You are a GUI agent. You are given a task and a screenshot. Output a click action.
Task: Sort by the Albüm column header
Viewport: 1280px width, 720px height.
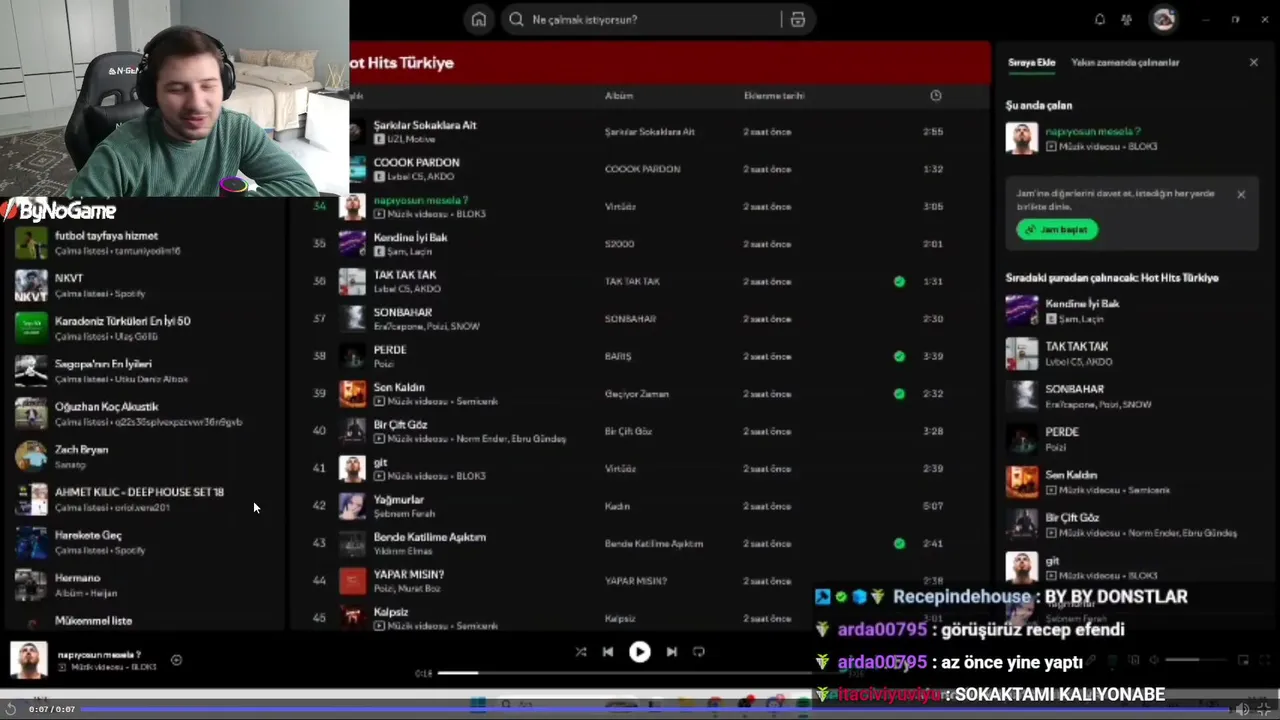coord(619,96)
